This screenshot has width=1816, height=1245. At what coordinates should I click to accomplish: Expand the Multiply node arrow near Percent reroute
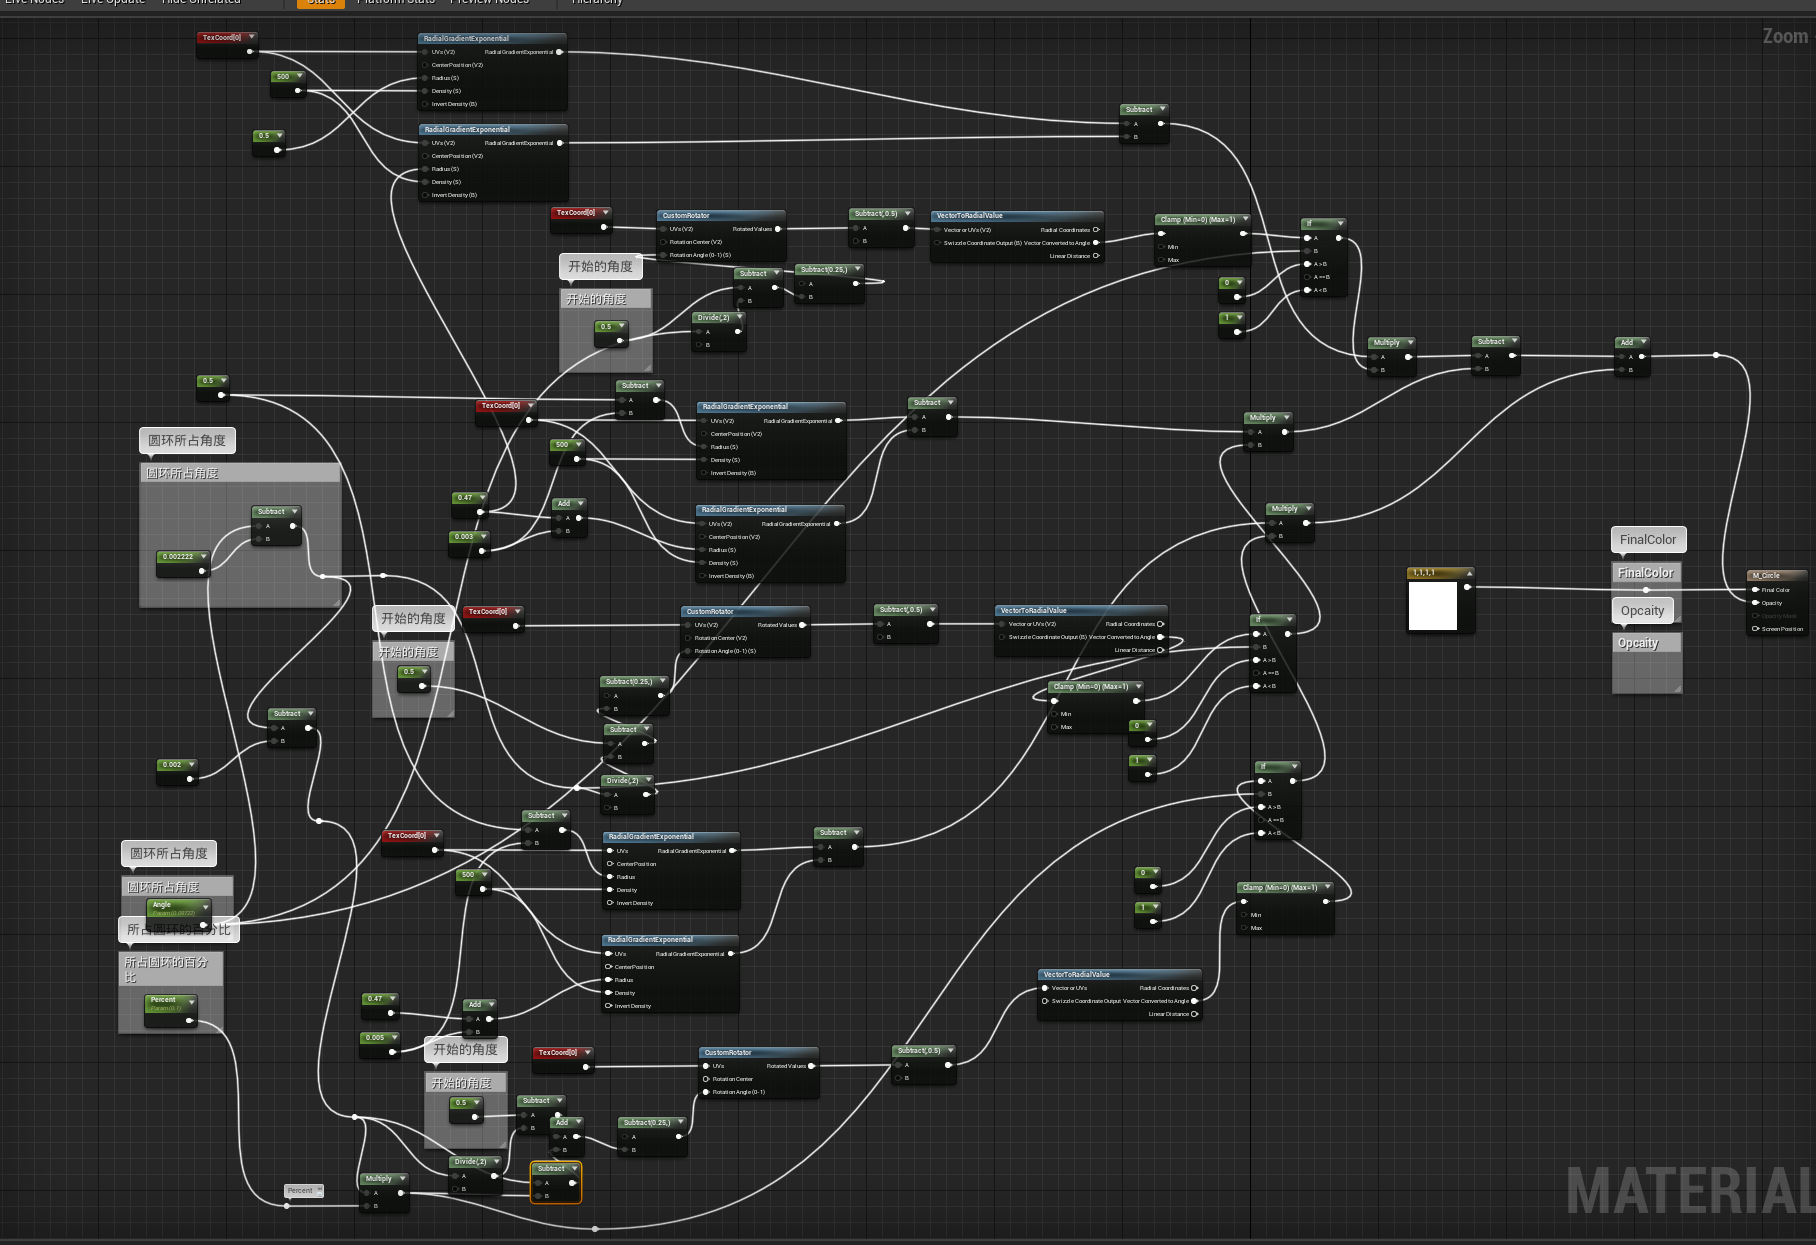(x=403, y=1178)
